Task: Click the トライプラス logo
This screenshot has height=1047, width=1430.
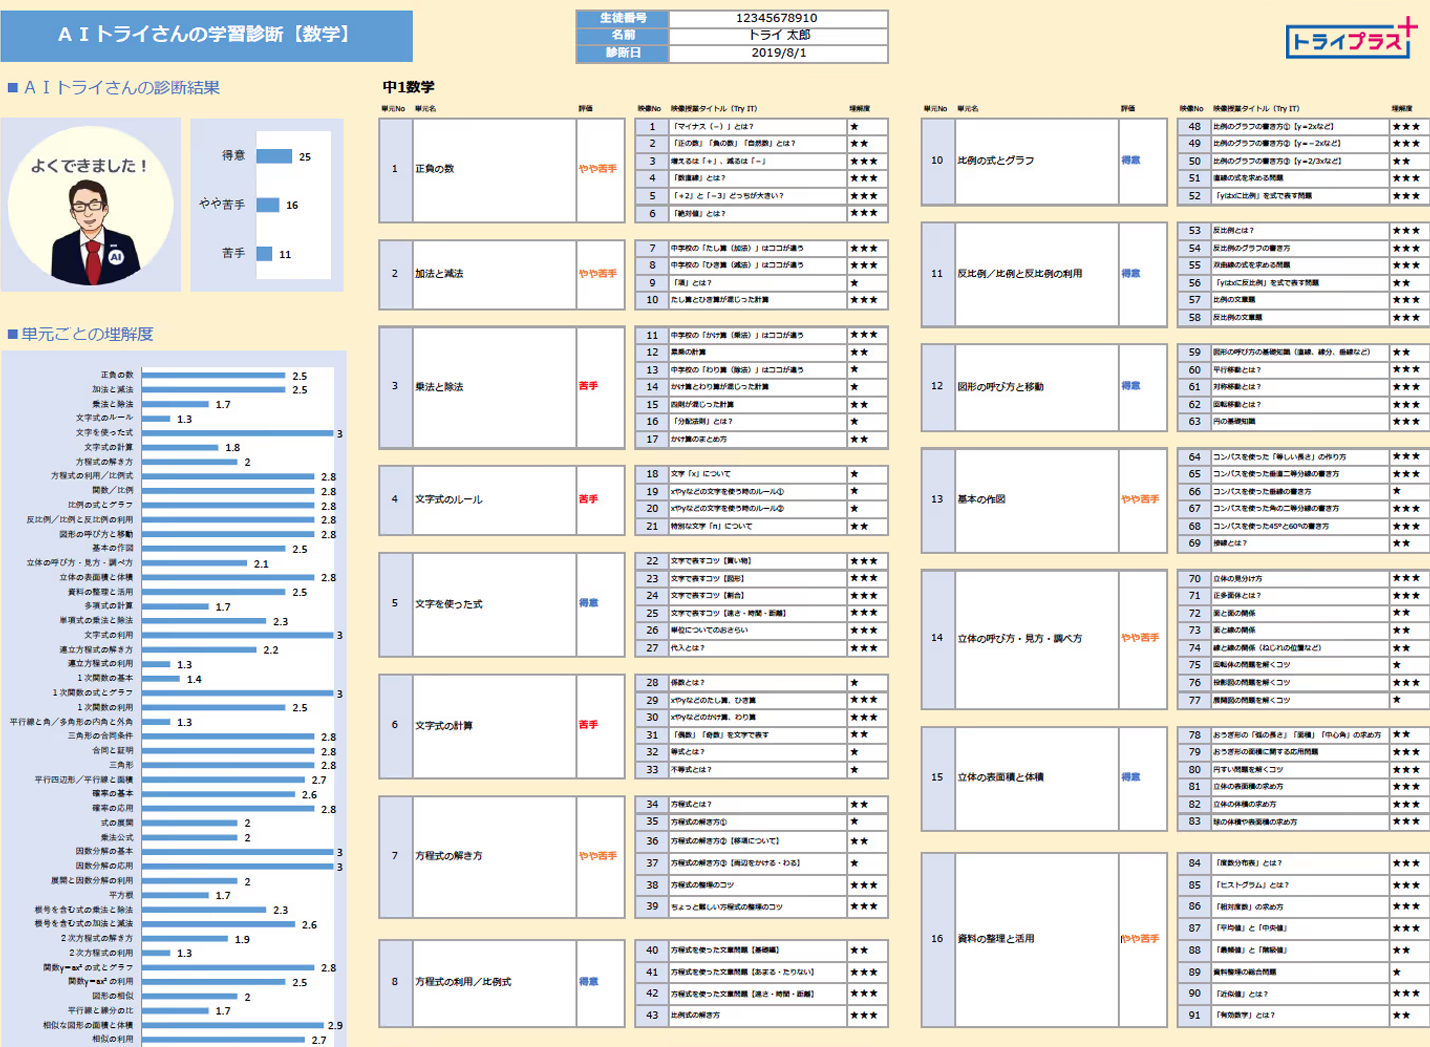Action: (1351, 39)
